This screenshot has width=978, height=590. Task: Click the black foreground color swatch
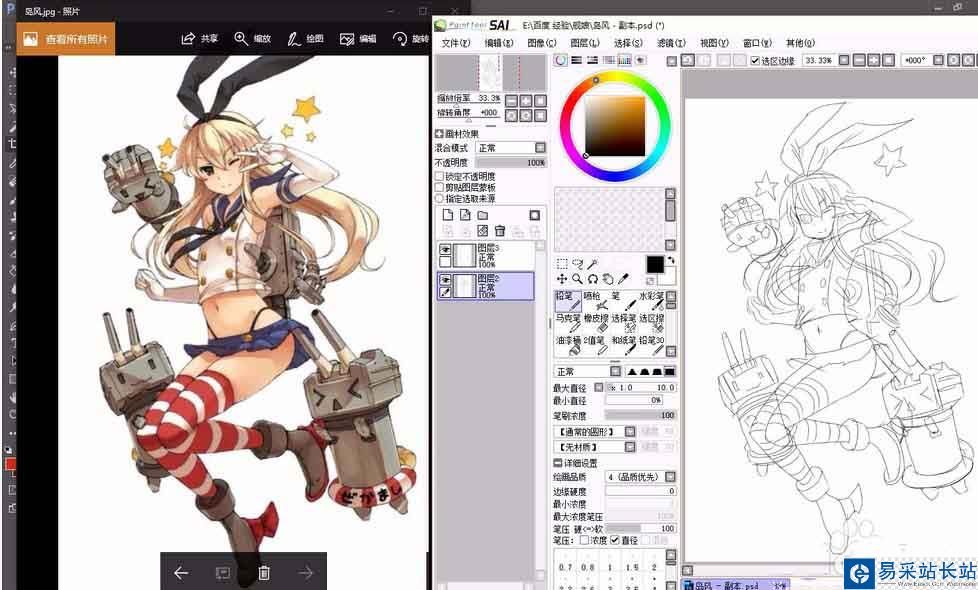click(655, 264)
